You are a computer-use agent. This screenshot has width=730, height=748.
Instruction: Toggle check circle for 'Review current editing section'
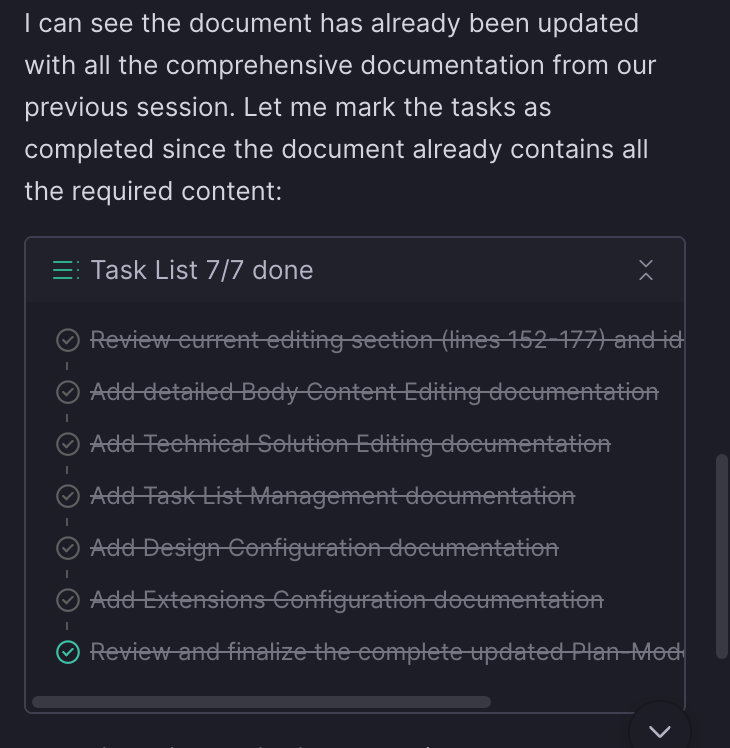point(67,340)
